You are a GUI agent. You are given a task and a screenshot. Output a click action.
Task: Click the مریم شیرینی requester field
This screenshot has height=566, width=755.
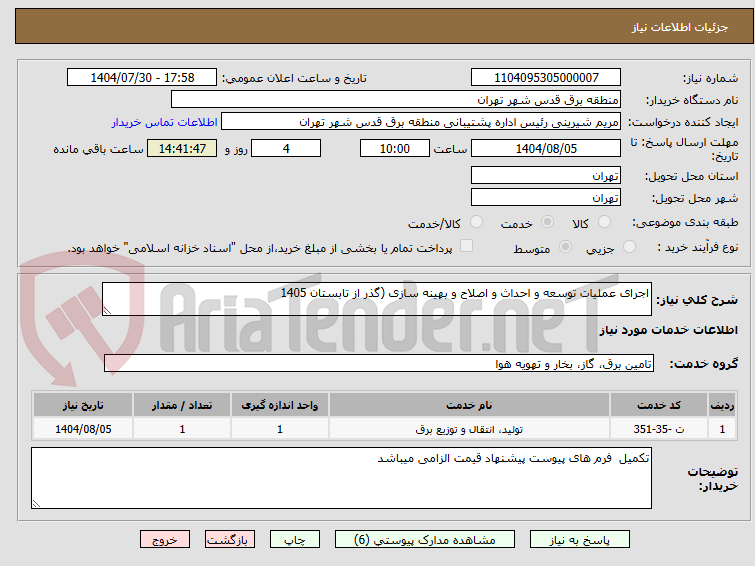(421, 122)
